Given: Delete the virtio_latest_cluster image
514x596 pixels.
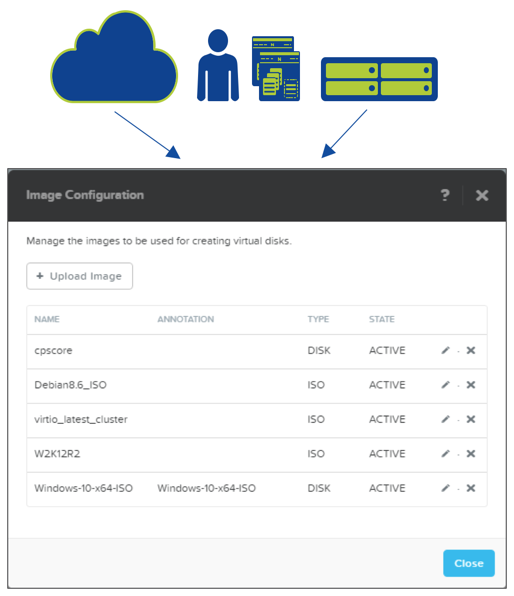Looking at the screenshot, I should point(471,419).
